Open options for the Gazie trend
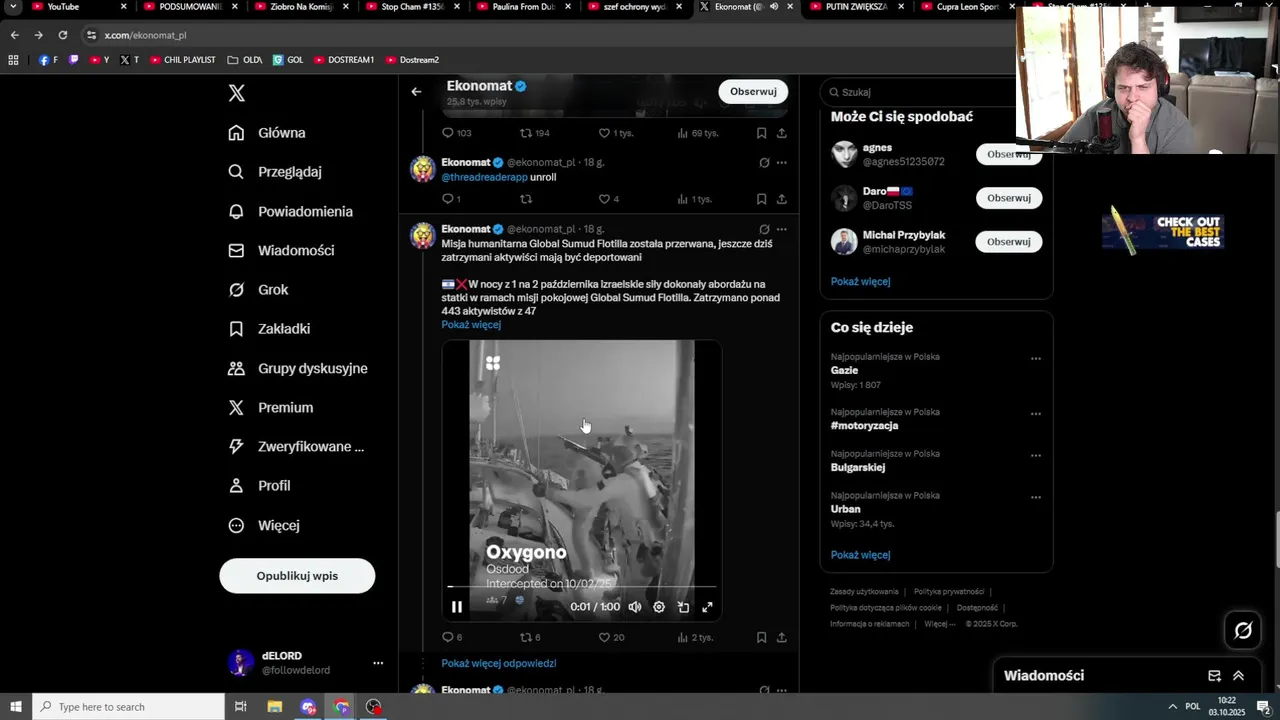This screenshot has height=720, width=1280. (1036, 358)
